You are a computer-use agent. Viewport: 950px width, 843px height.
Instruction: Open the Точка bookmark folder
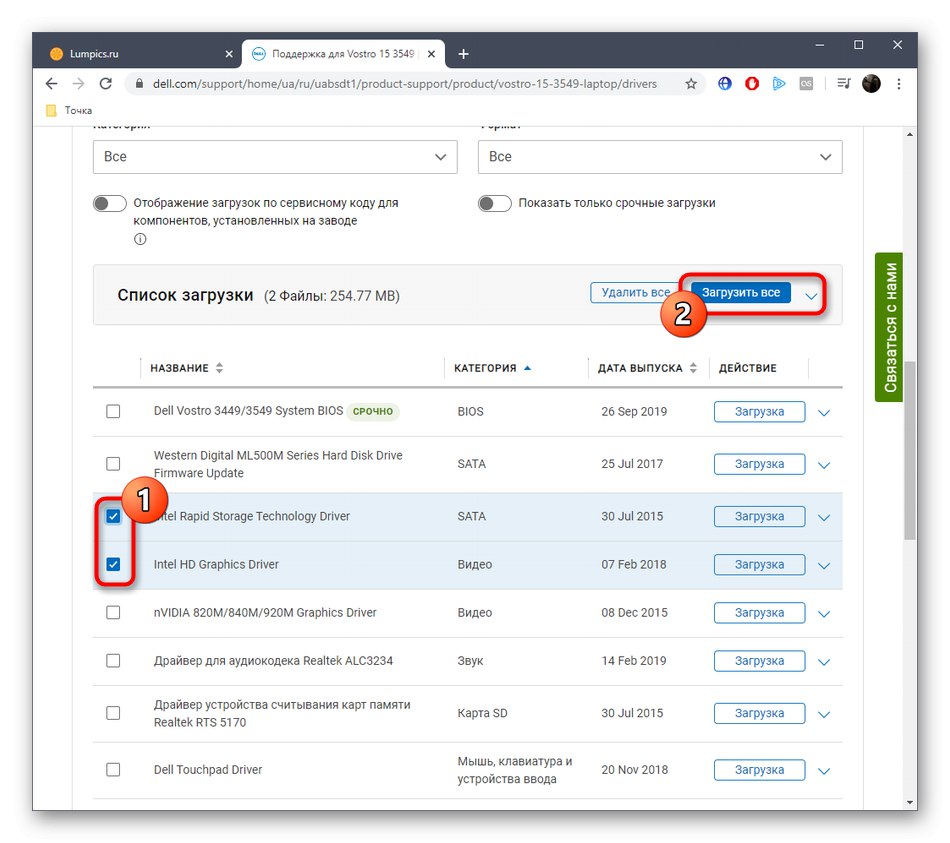[x=69, y=110]
